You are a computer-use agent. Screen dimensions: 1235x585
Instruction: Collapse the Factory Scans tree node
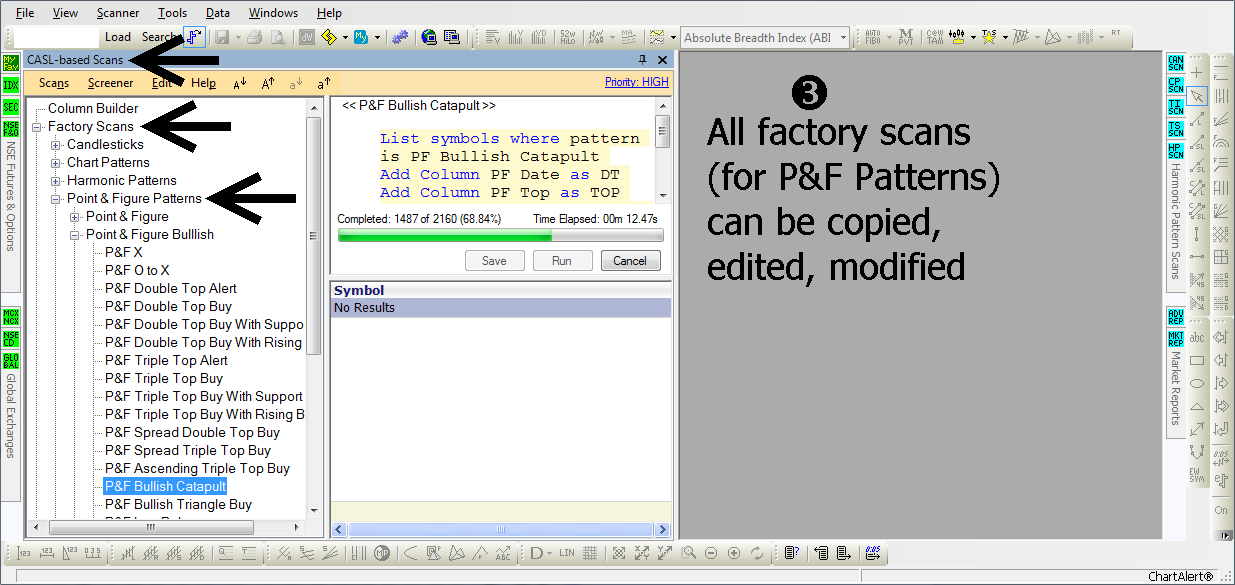[x=37, y=127]
